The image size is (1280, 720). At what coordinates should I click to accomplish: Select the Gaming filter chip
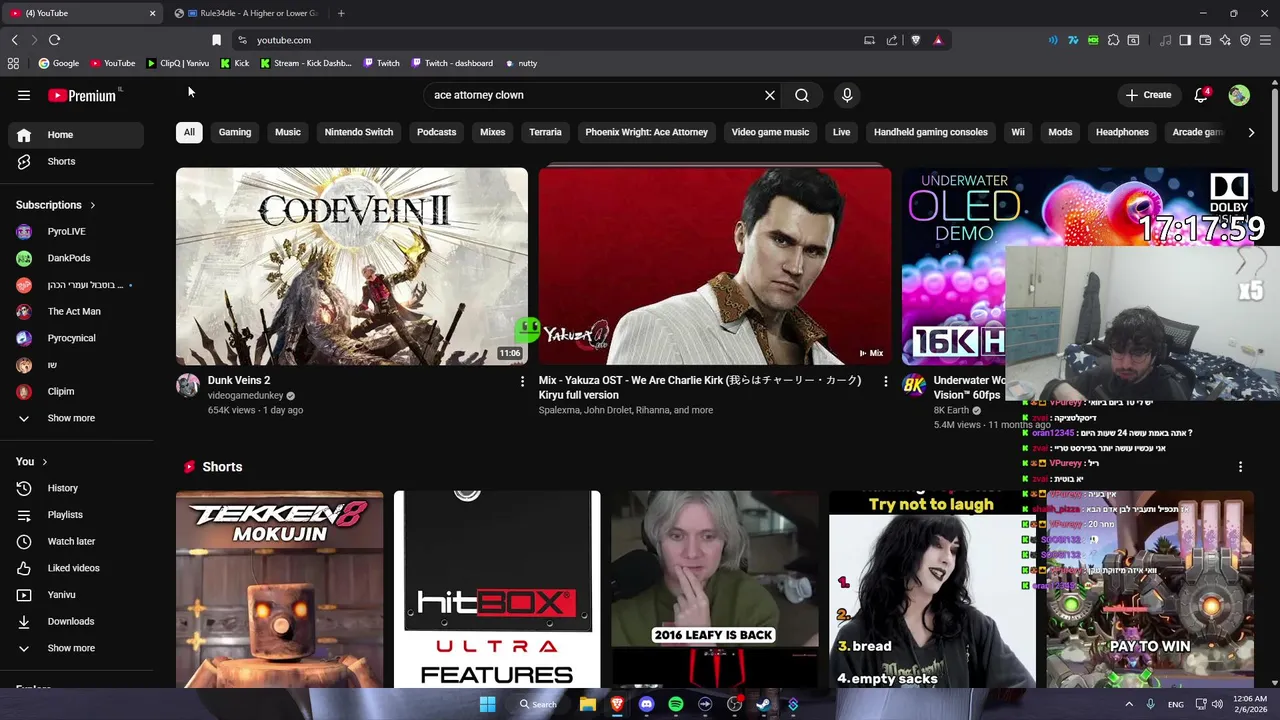click(x=235, y=132)
